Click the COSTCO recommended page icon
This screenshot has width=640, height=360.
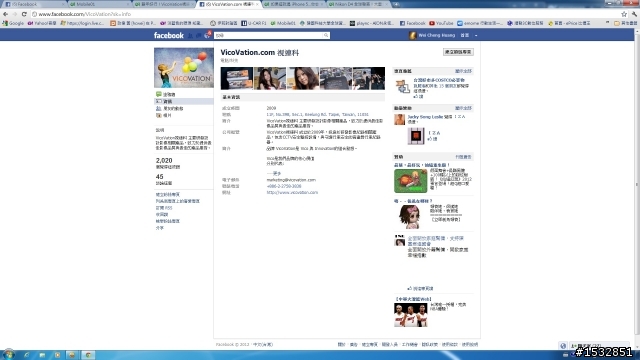tap(402, 86)
